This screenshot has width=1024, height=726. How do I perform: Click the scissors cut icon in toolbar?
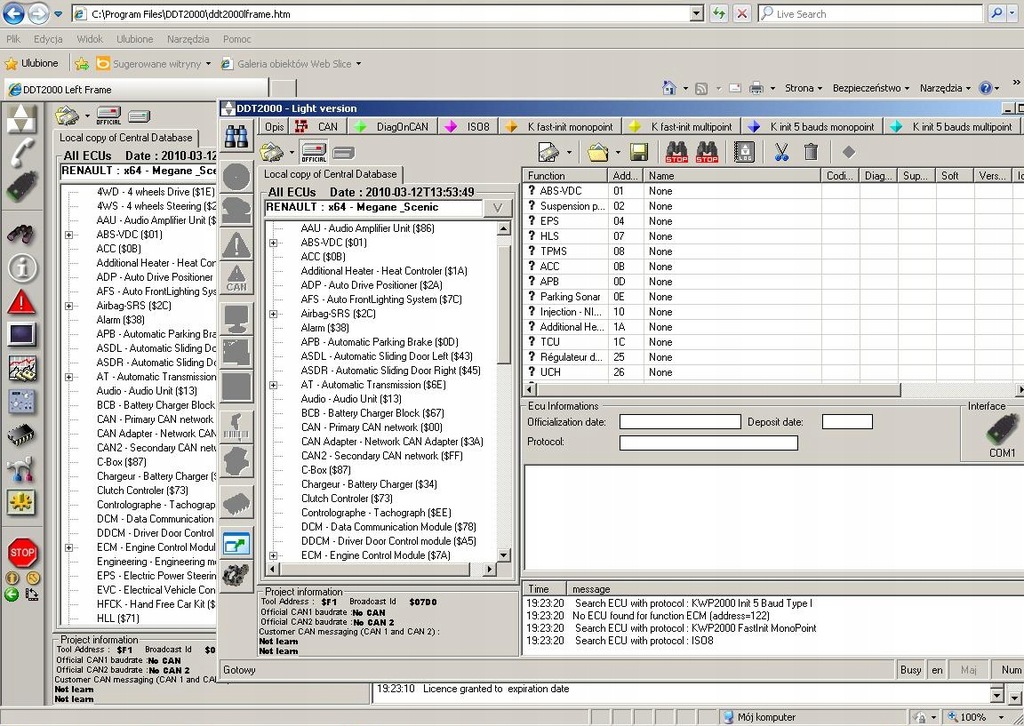[x=781, y=152]
